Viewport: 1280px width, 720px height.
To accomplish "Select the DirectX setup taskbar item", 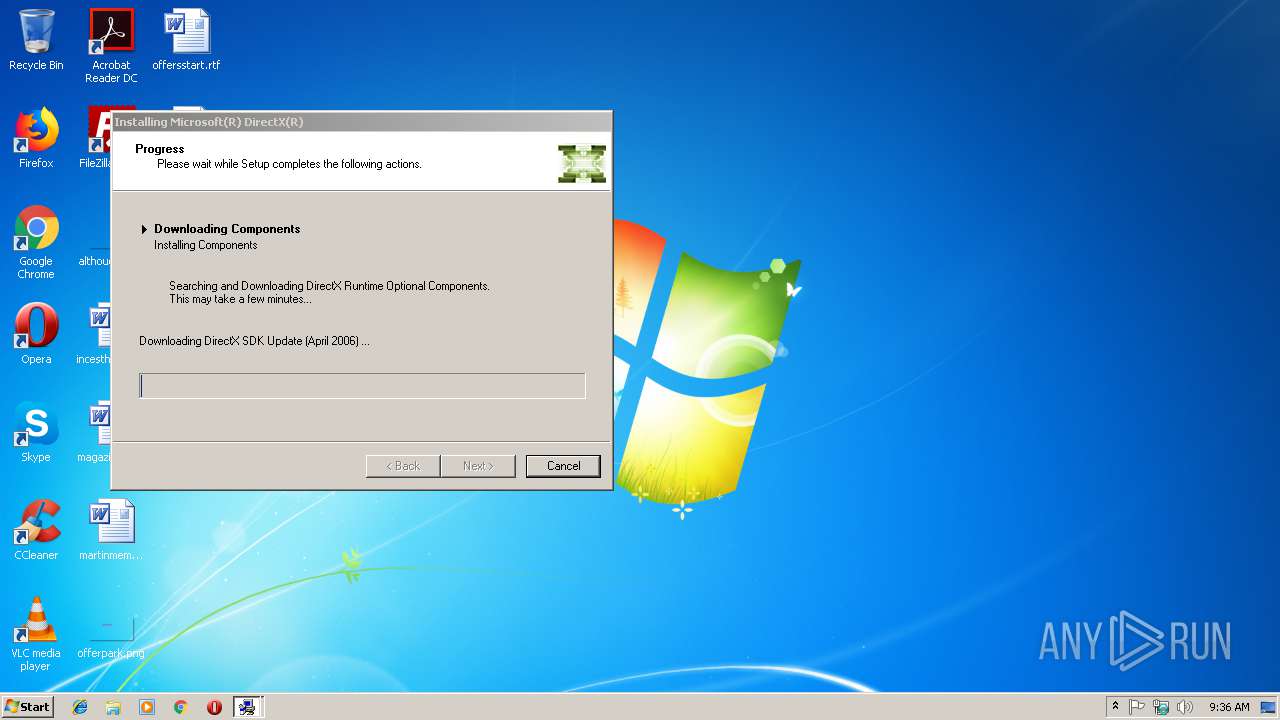I will click(247, 707).
